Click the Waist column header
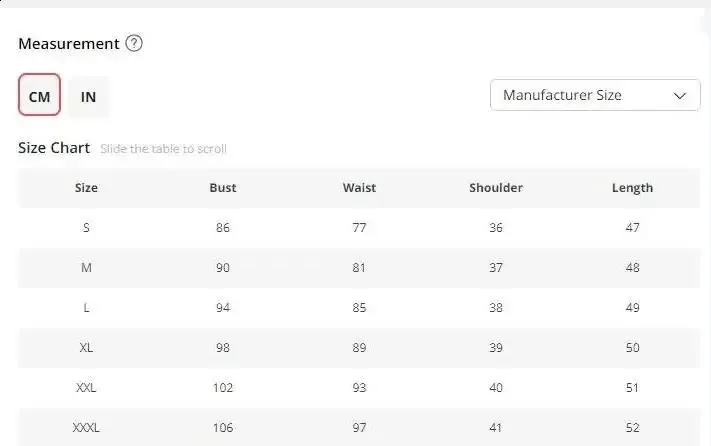 click(x=359, y=188)
